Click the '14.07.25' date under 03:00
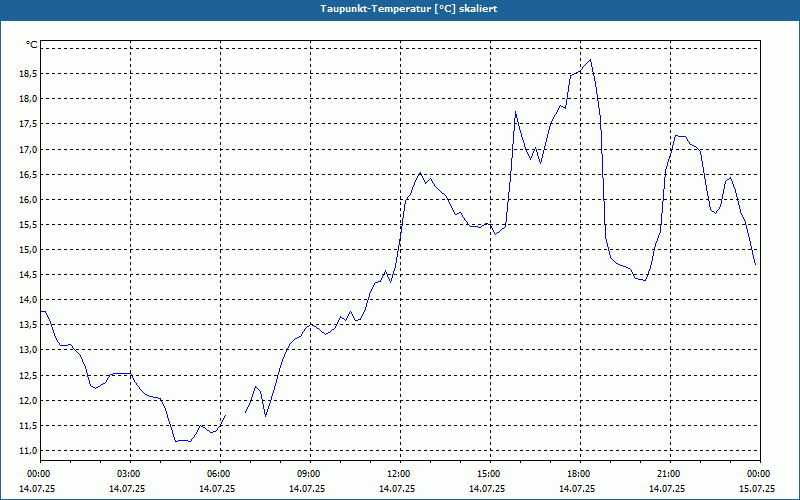 (127, 488)
